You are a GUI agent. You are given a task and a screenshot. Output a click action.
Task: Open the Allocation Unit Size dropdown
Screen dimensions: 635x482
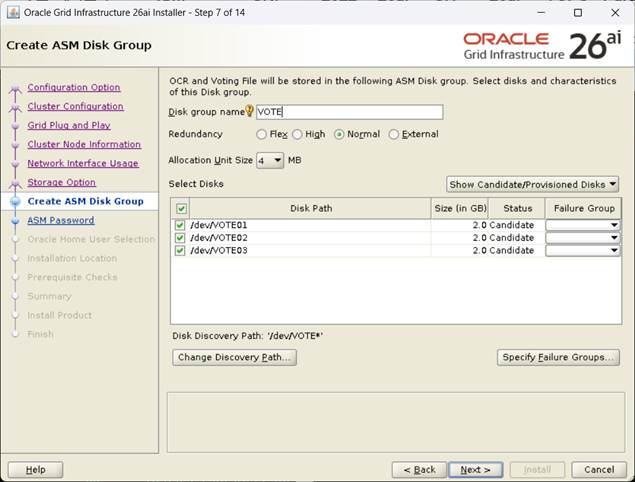270,161
